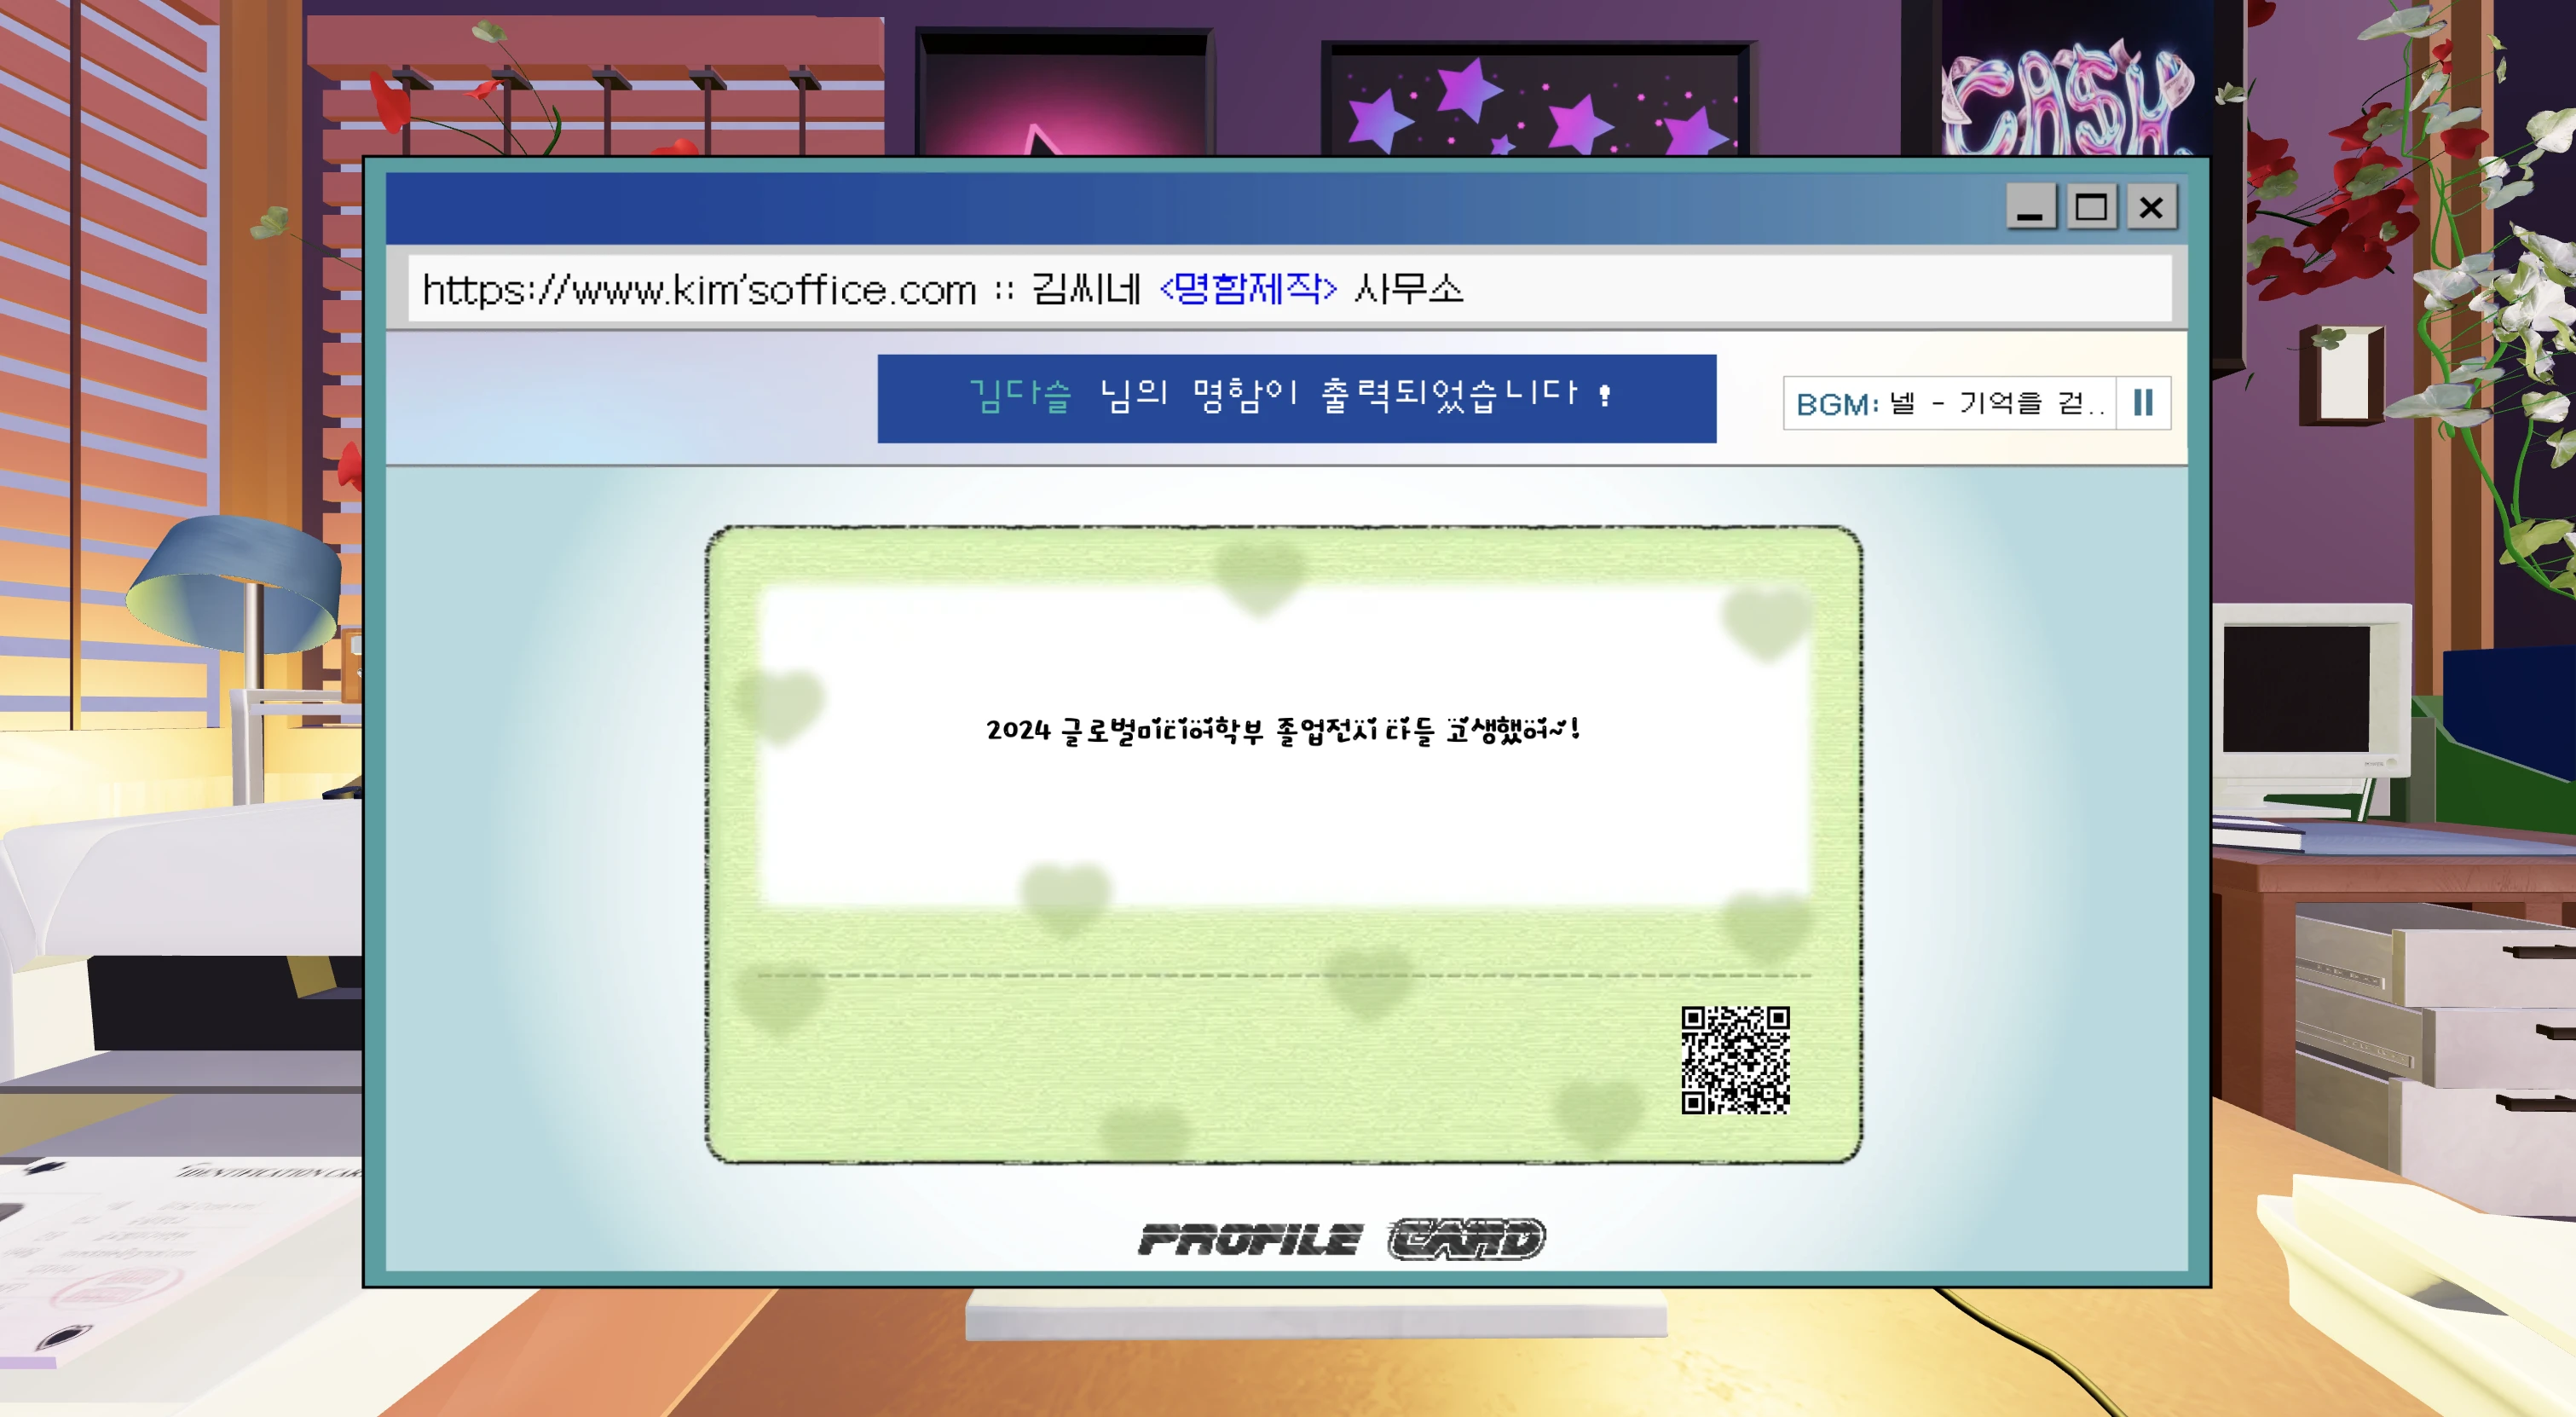Click the exclamation icon after the banner message
The width and height of the screenshot is (2576, 1417).
coord(1604,396)
